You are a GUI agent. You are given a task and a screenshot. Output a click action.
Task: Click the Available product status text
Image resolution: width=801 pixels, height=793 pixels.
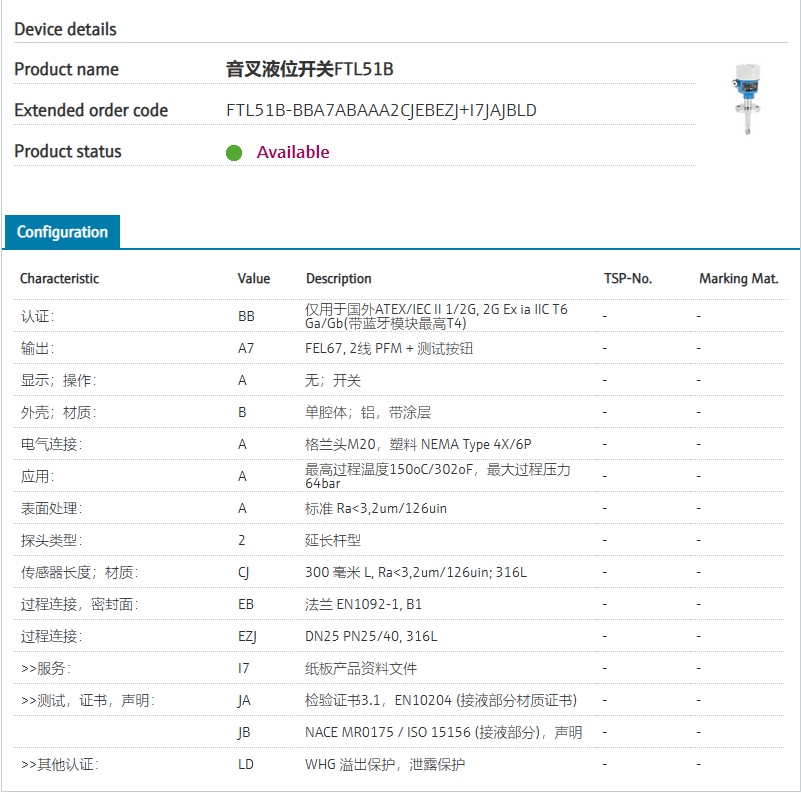(x=293, y=152)
